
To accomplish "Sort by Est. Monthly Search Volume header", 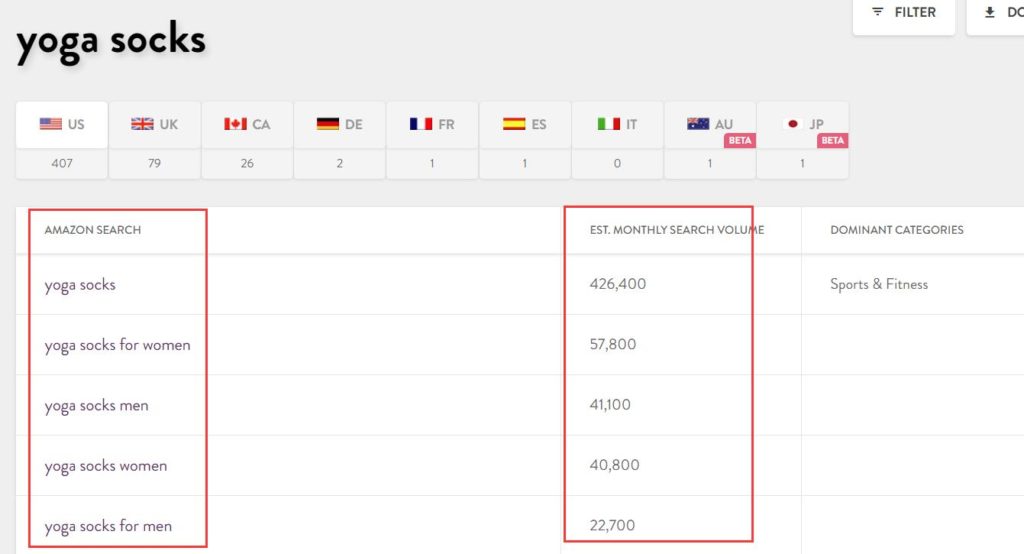I will (677, 230).
